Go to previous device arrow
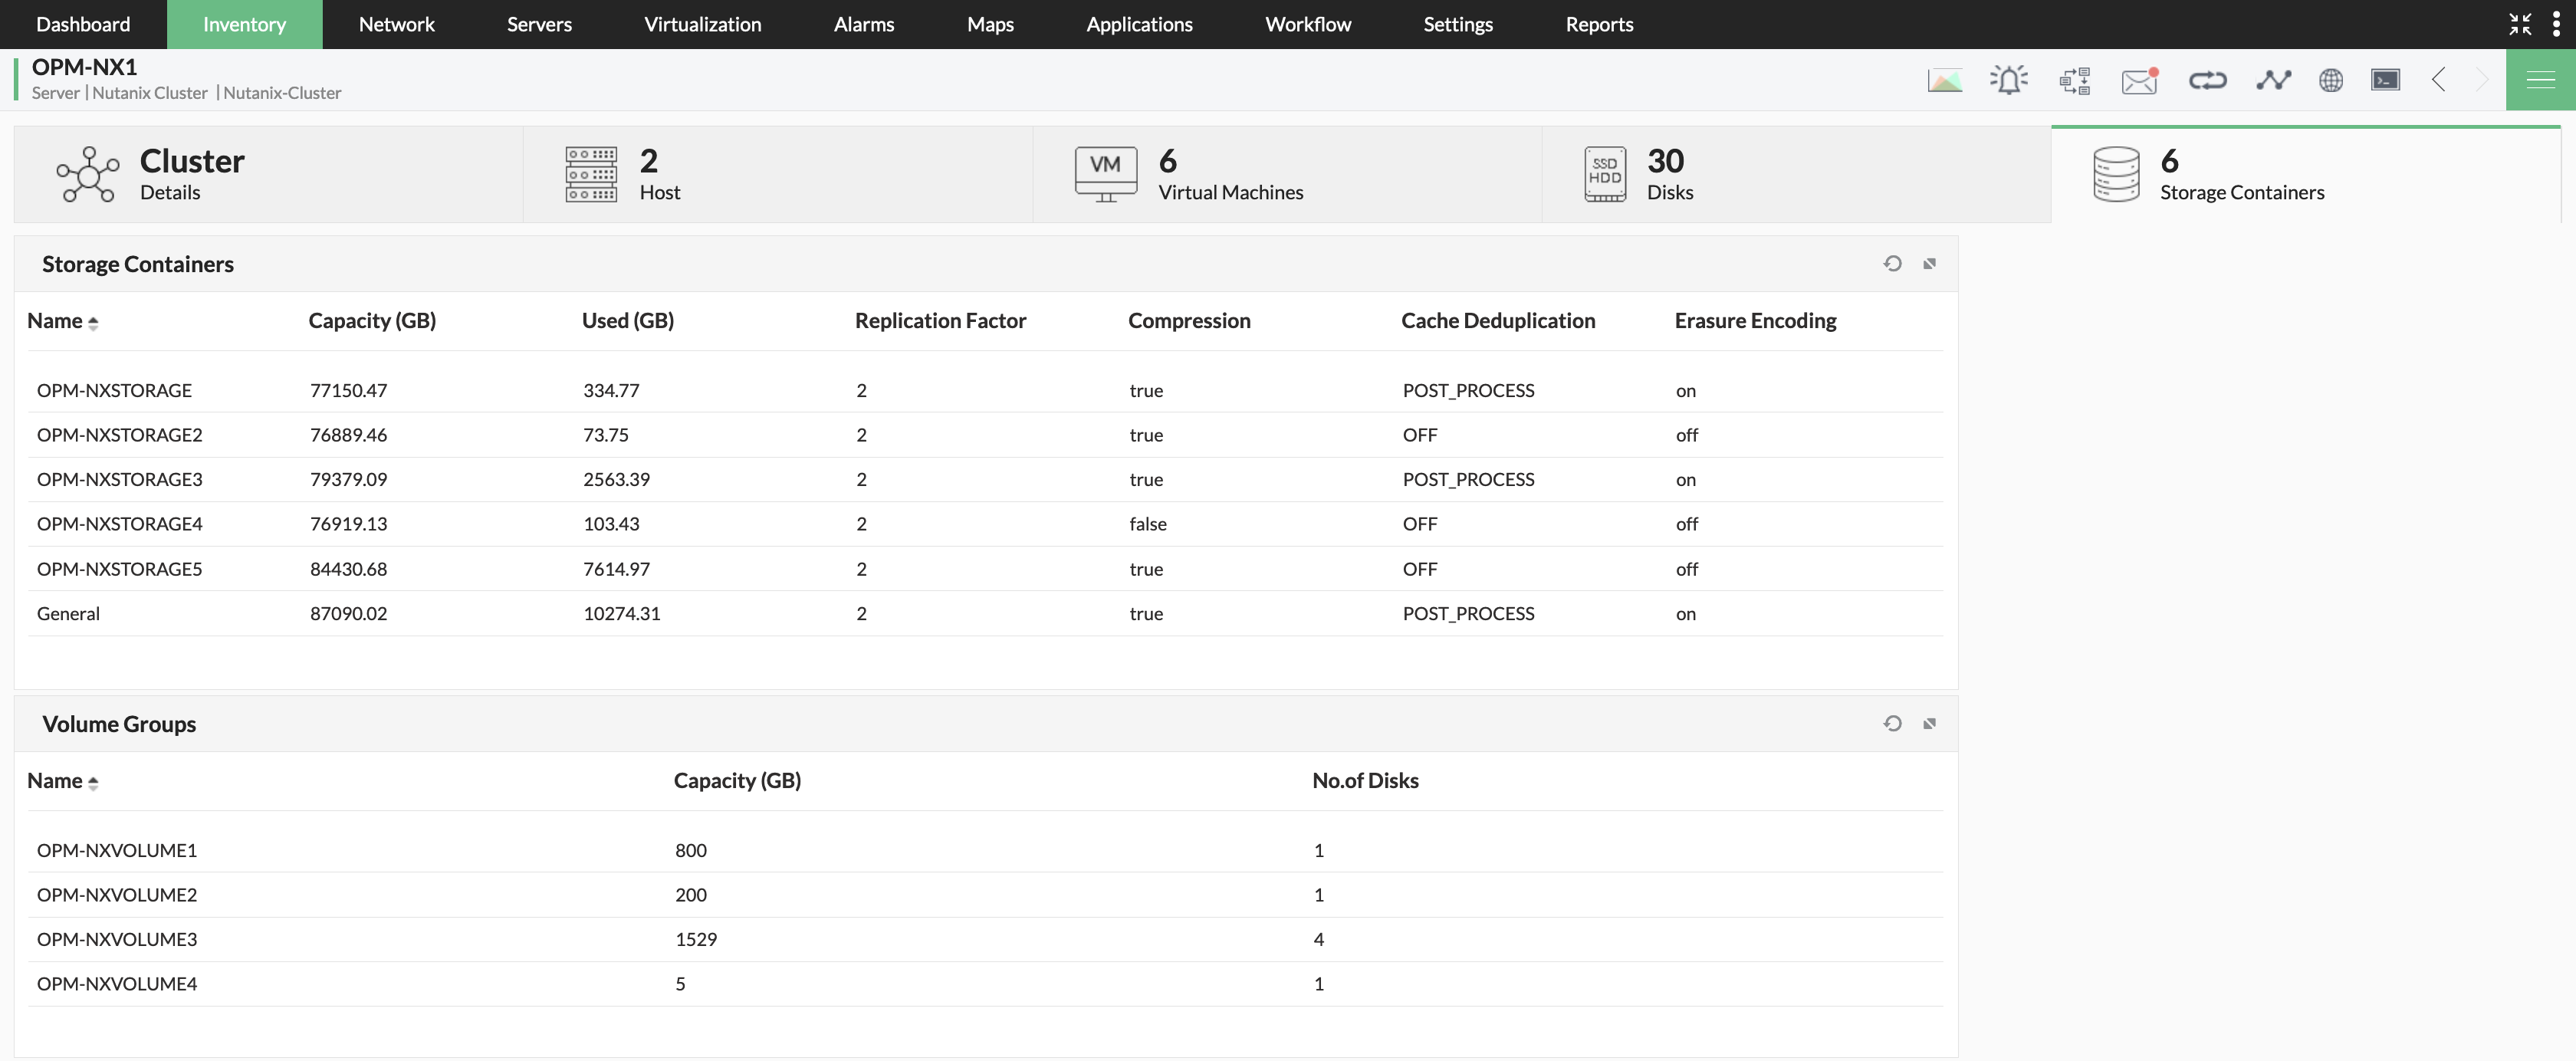The width and height of the screenshot is (2576, 1061). (x=2438, y=80)
